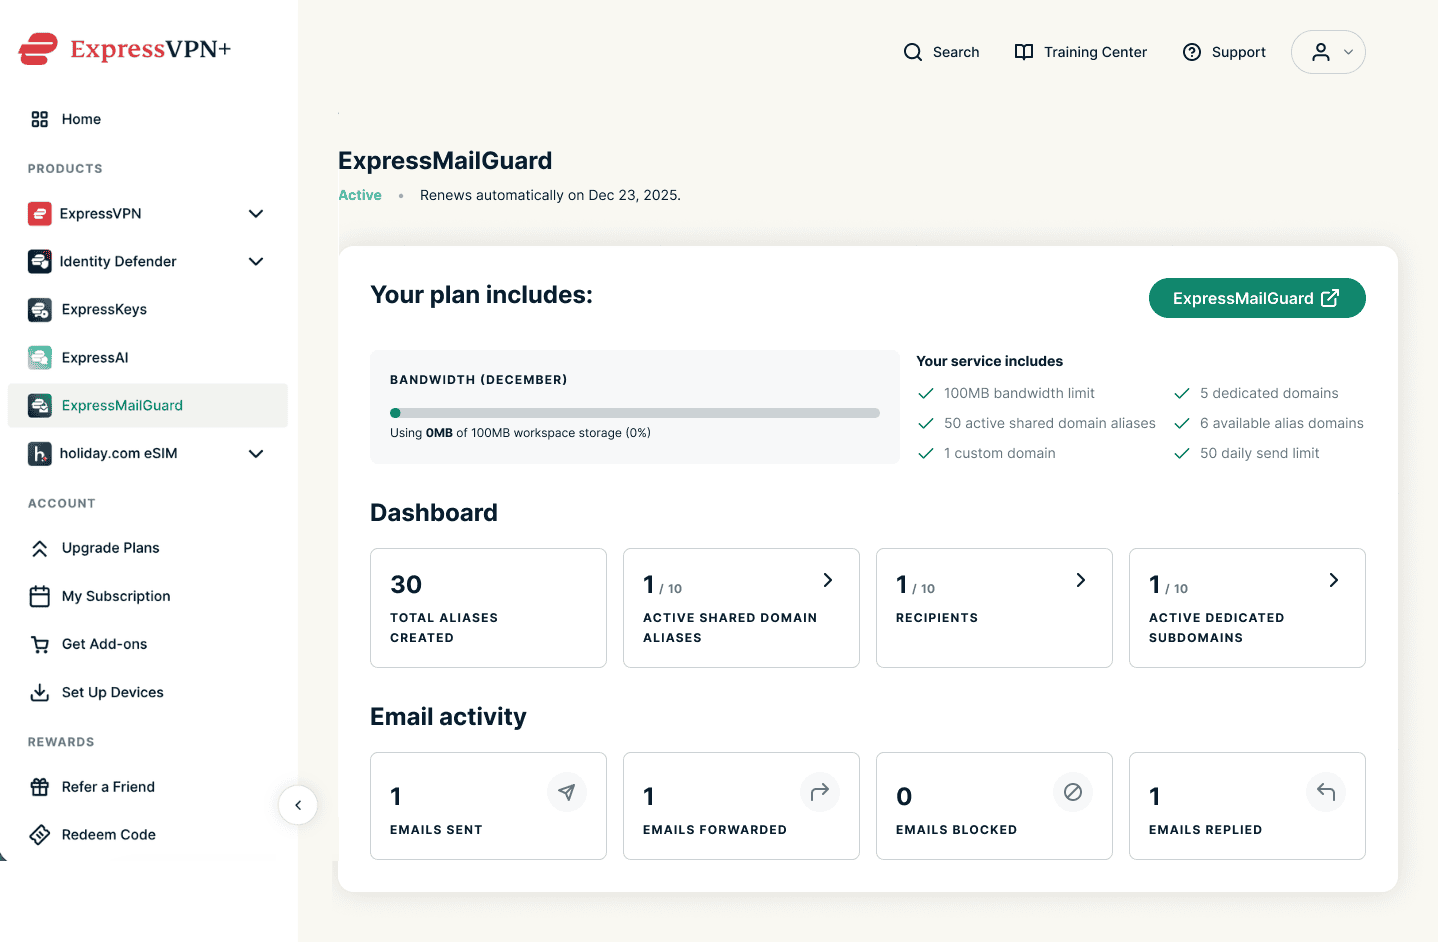Expand the holiday.com eSIM submenu chevron
The image size is (1438, 942).
(x=256, y=453)
